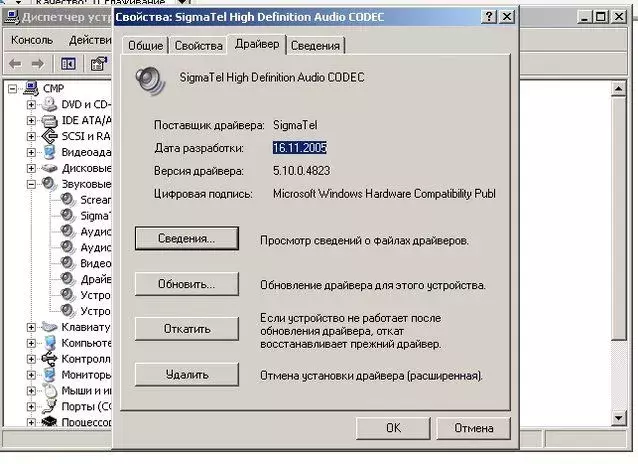638x464 pixels.
Task: Expand the Клавиату node
Action: (x=31, y=327)
